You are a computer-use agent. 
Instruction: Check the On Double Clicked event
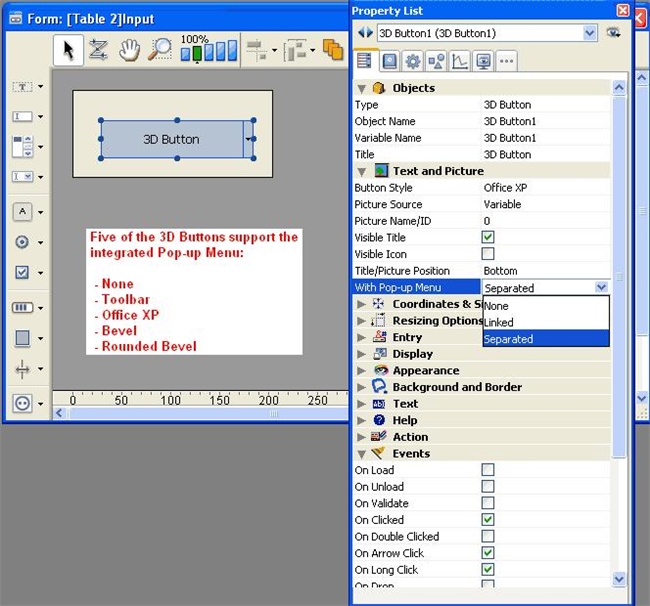coord(488,537)
